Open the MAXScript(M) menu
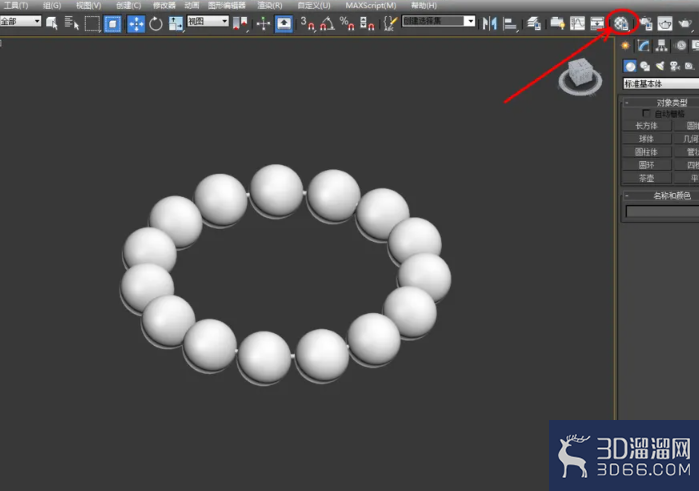 point(370,5)
